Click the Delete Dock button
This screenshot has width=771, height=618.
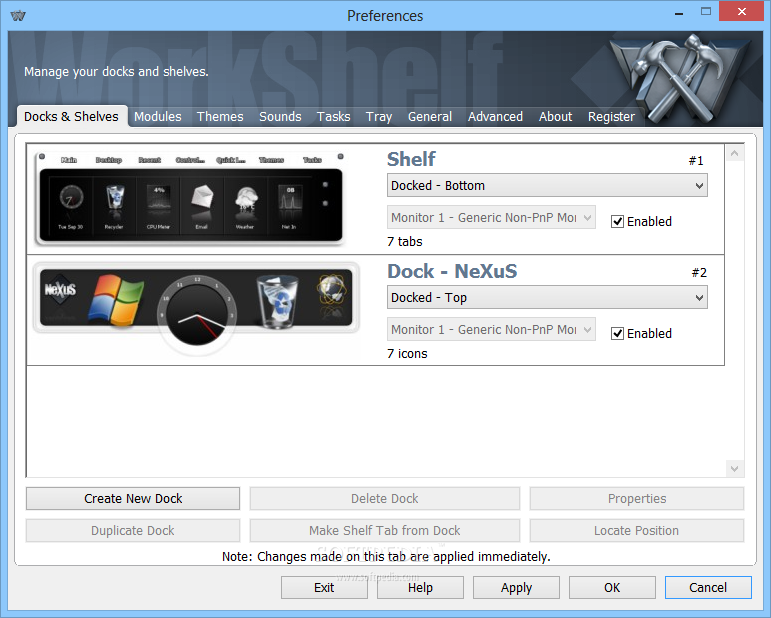385,499
